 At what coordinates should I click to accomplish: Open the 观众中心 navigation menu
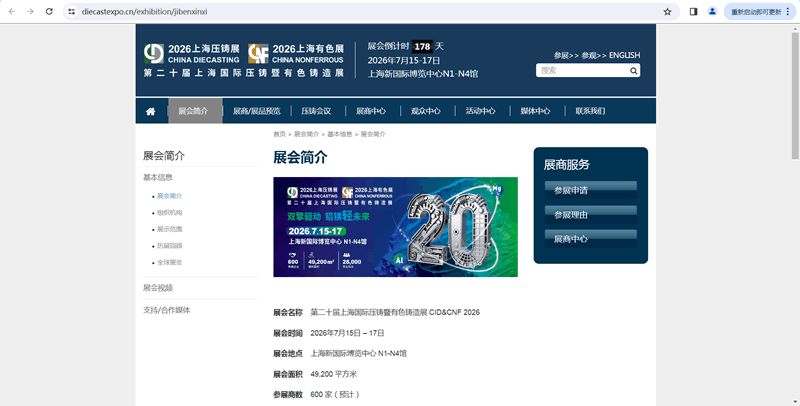[426, 111]
